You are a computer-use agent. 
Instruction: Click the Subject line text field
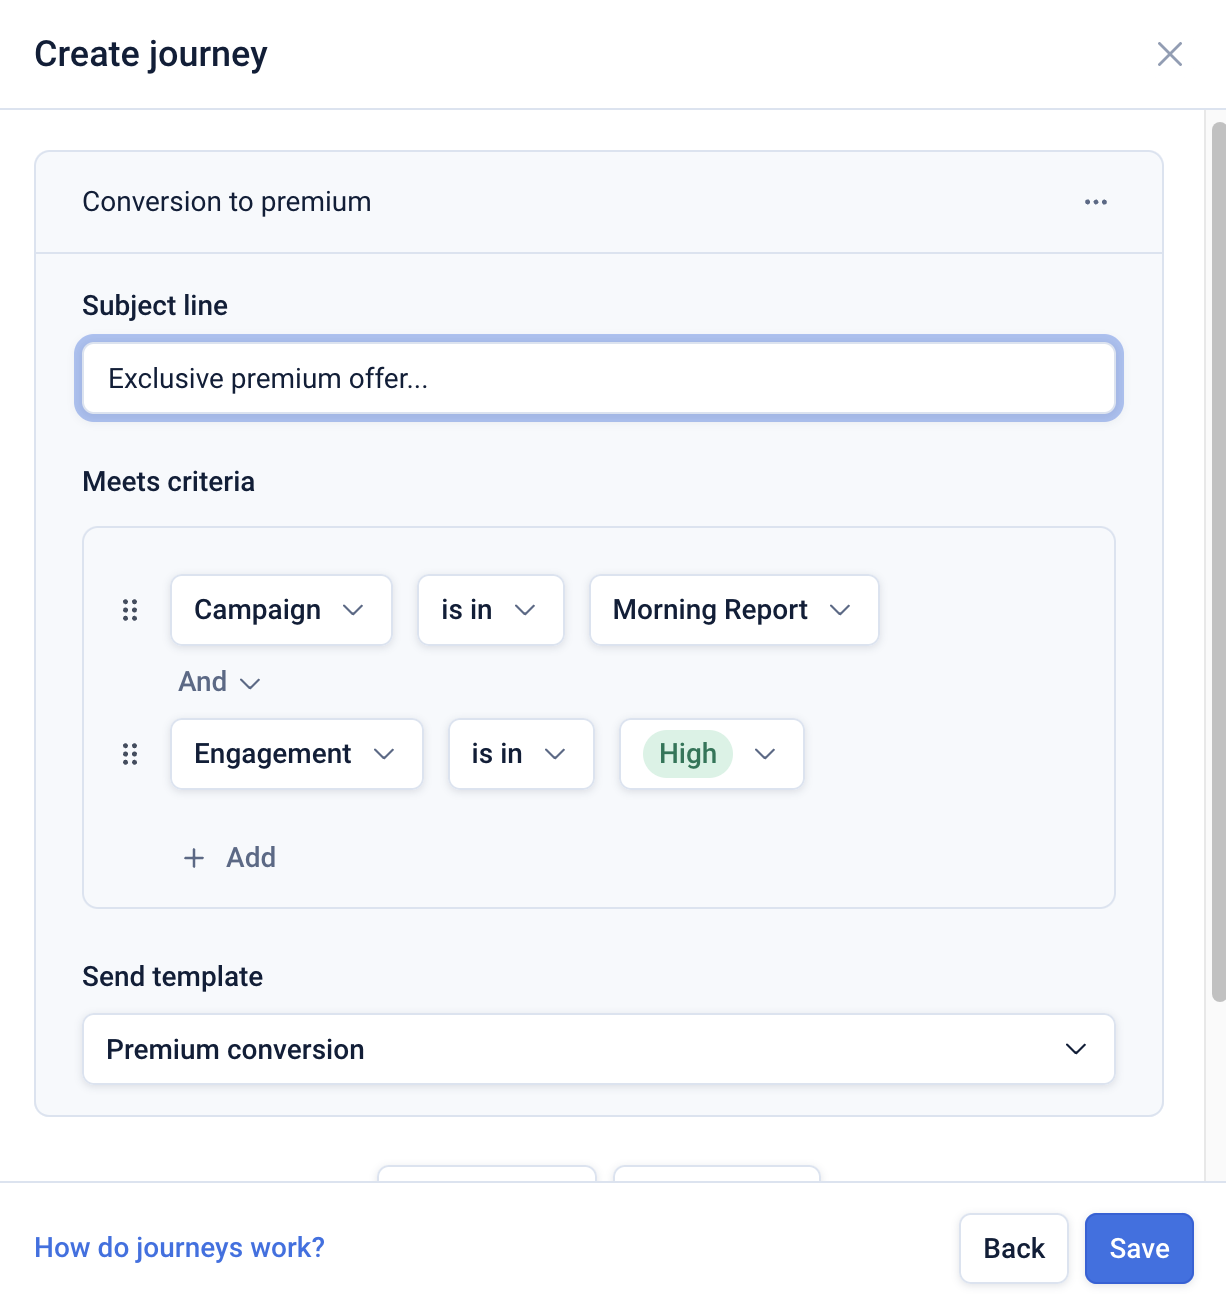click(598, 379)
